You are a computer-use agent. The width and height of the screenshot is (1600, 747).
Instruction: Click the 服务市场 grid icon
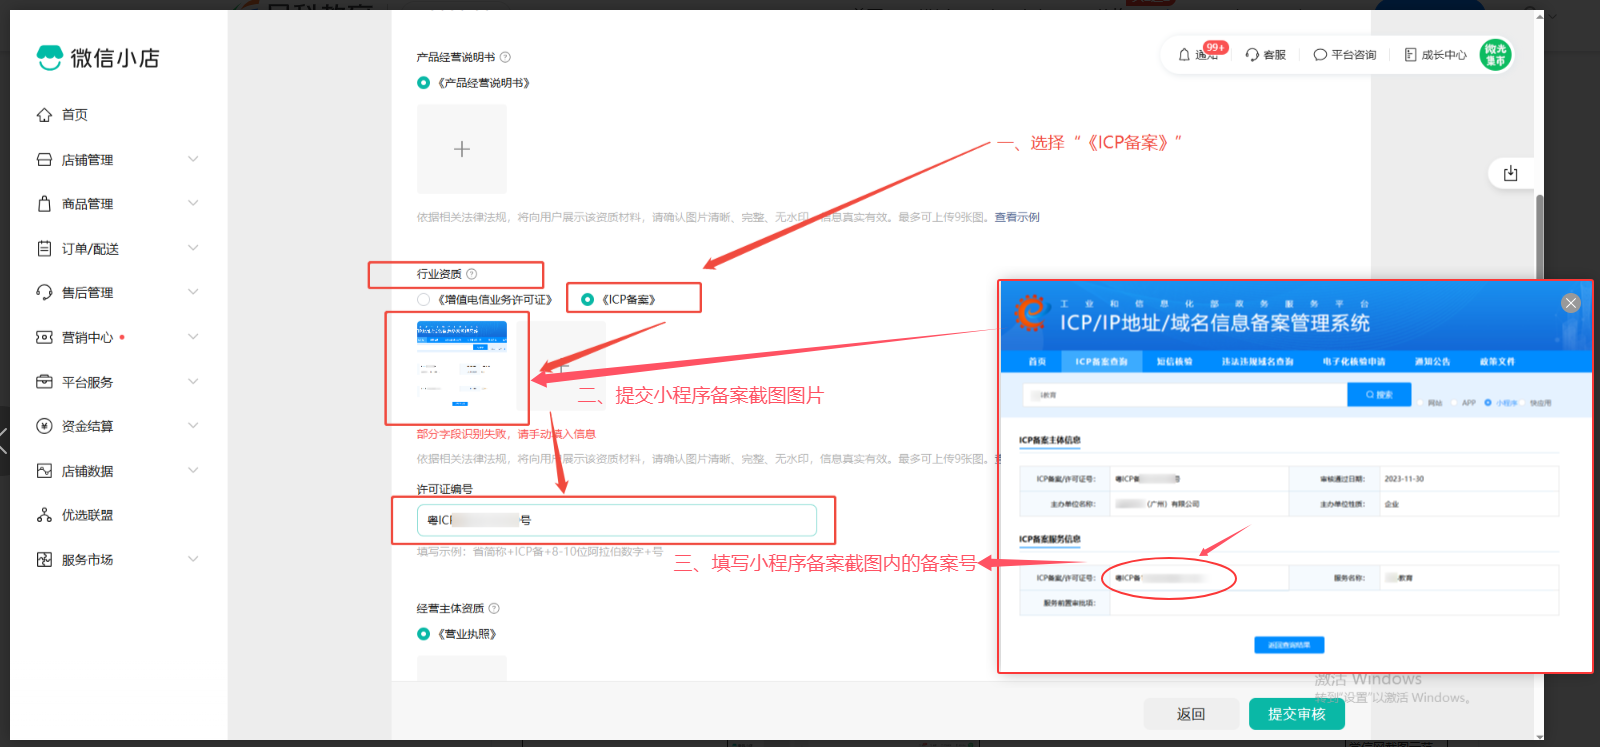pos(44,560)
